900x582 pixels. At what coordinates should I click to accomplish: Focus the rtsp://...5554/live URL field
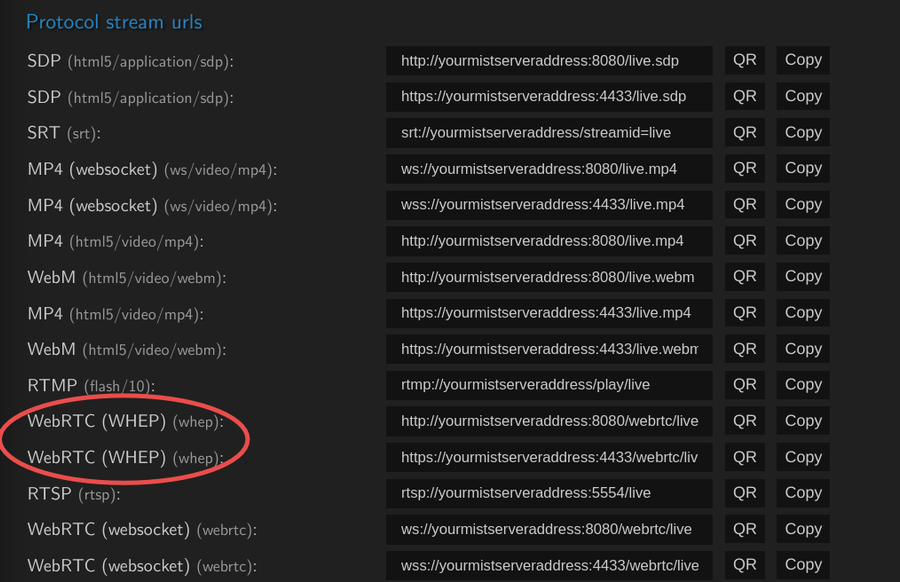click(x=549, y=493)
